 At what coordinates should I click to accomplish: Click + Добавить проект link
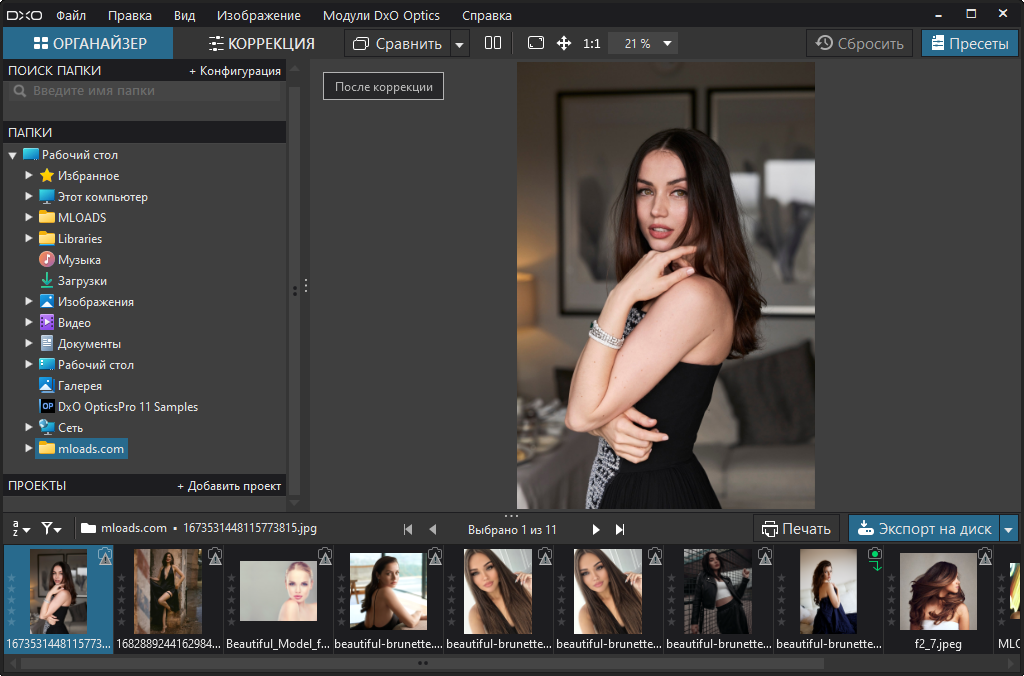tap(229, 486)
